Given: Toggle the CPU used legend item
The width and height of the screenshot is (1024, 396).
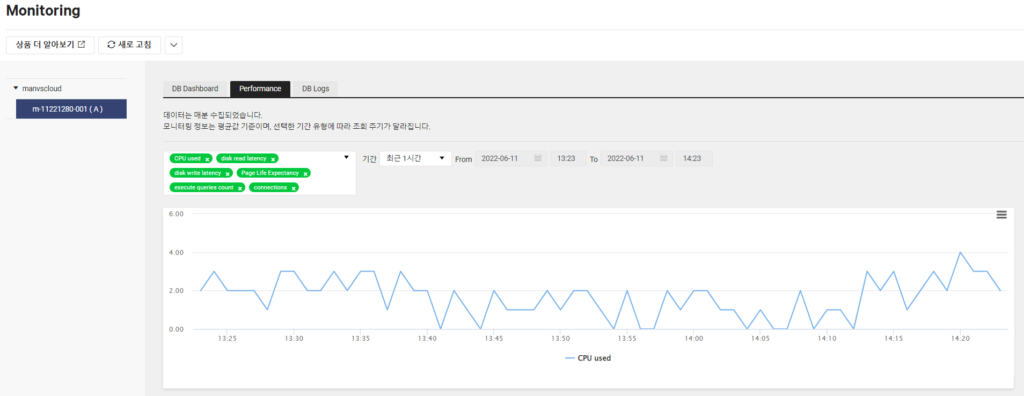Looking at the screenshot, I should (588, 358).
